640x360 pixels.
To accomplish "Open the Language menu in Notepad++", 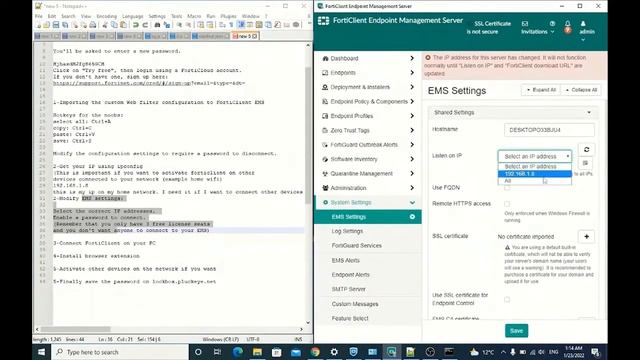I will click(x=133, y=16).
